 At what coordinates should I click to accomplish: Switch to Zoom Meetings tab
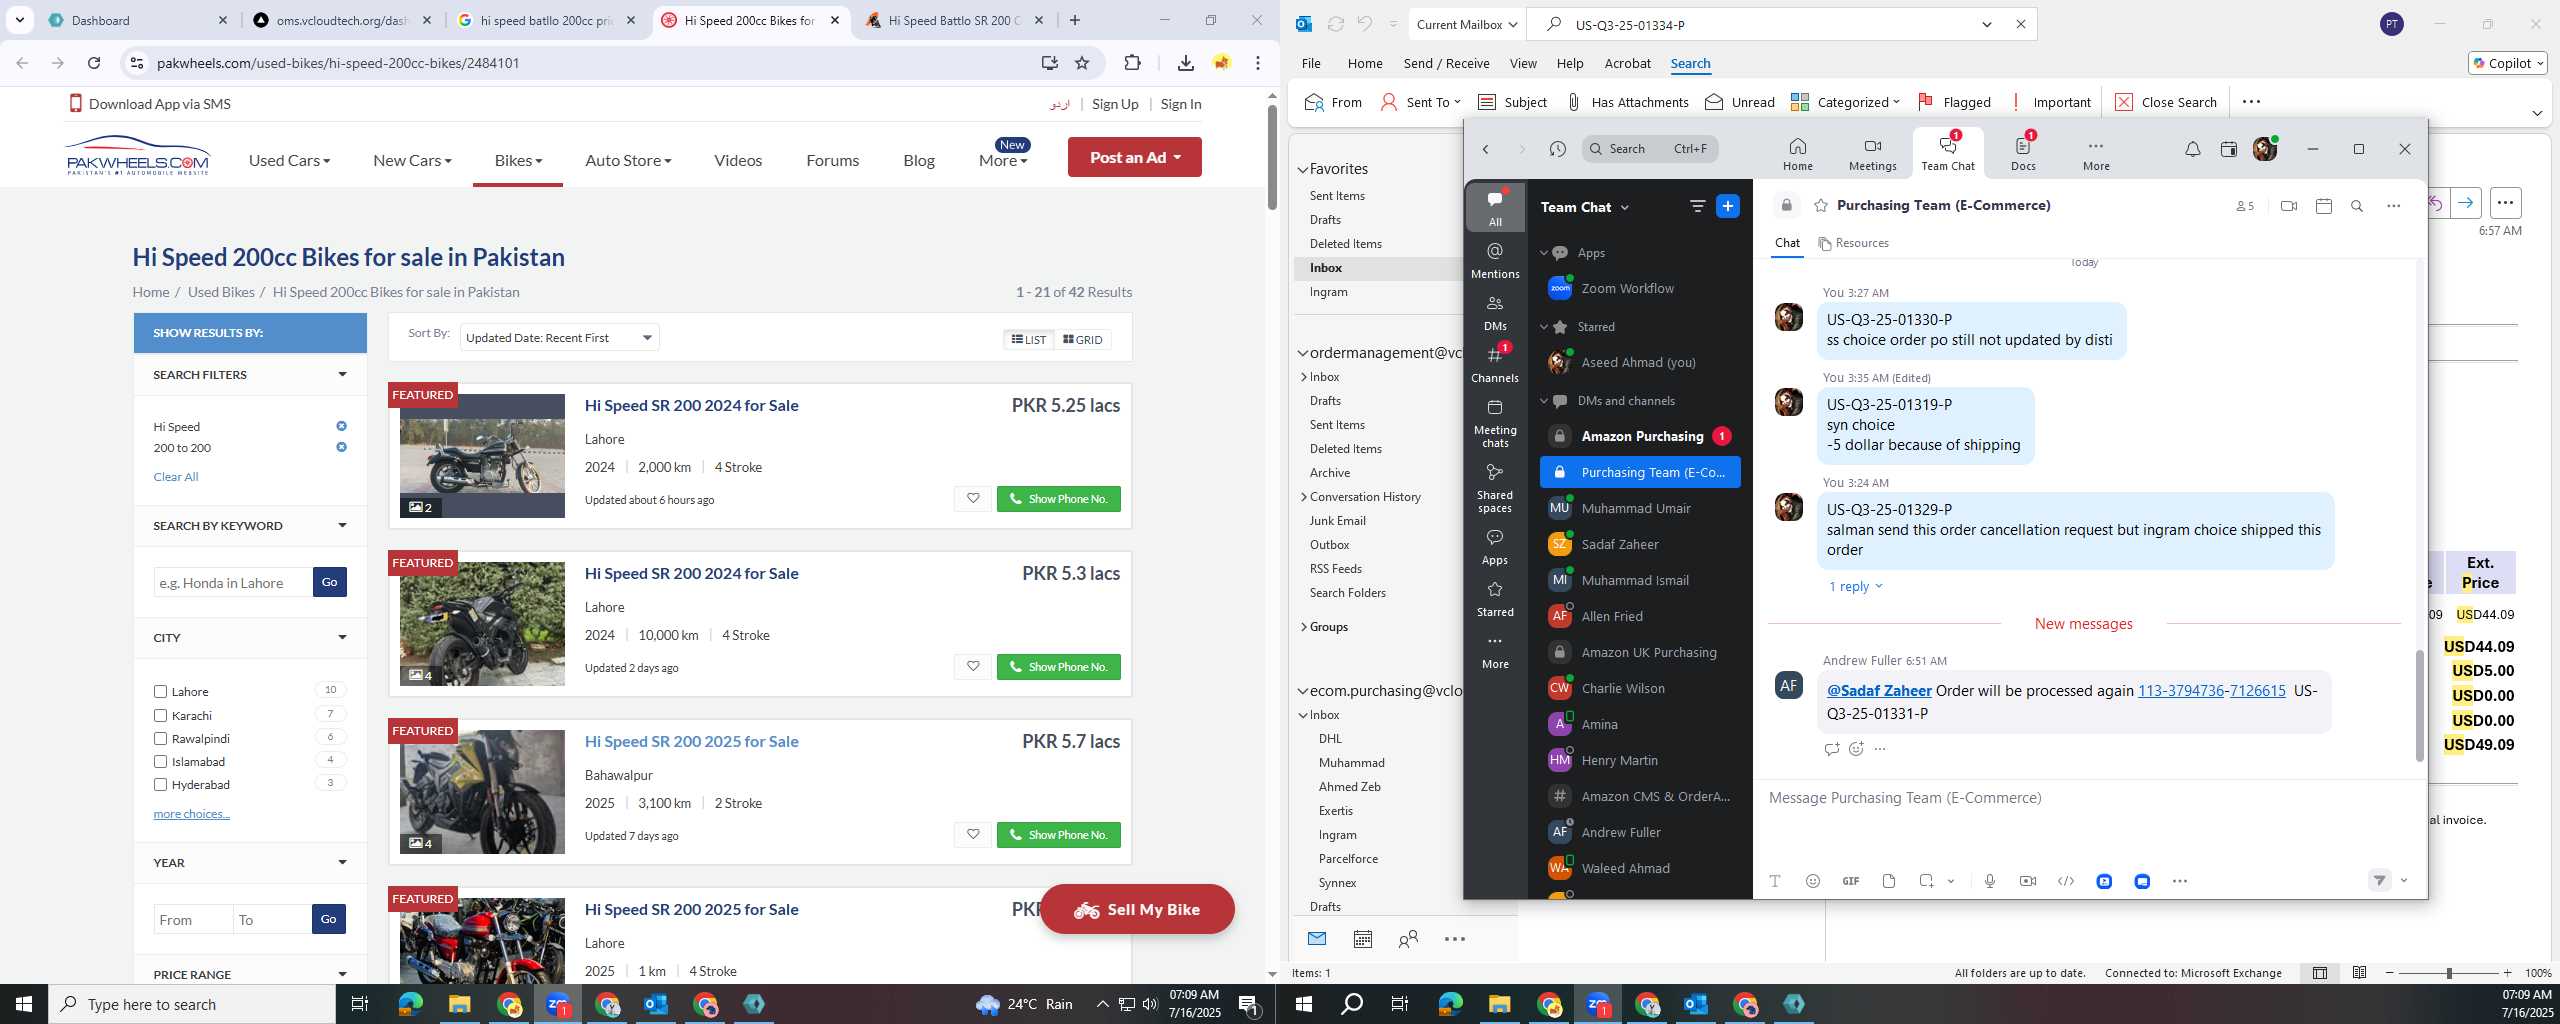coord(1872,154)
